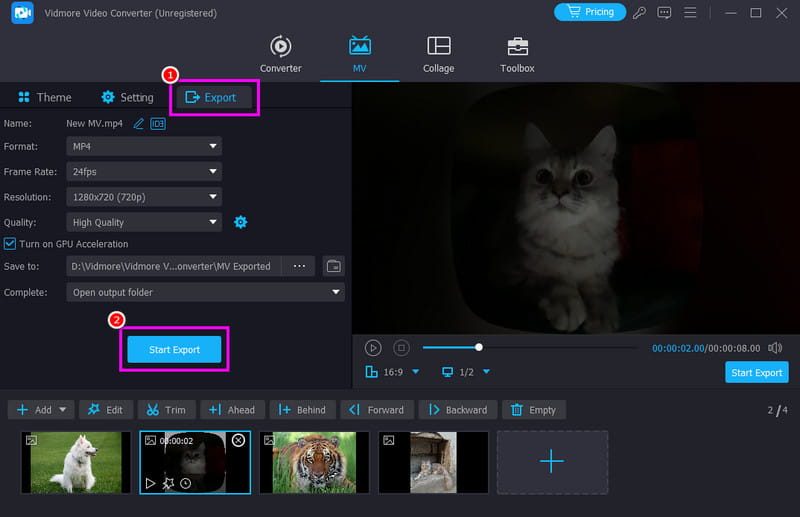Expand the Format dropdown MP4

(144, 146)
